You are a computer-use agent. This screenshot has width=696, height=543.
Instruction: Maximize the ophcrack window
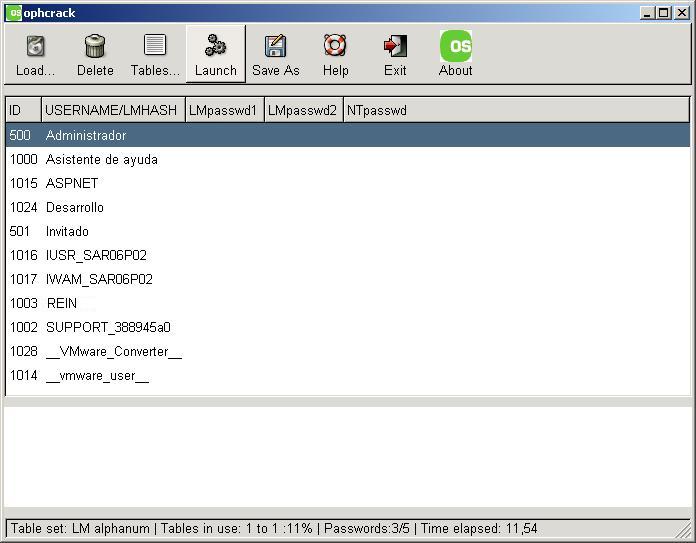pos(664,13)
